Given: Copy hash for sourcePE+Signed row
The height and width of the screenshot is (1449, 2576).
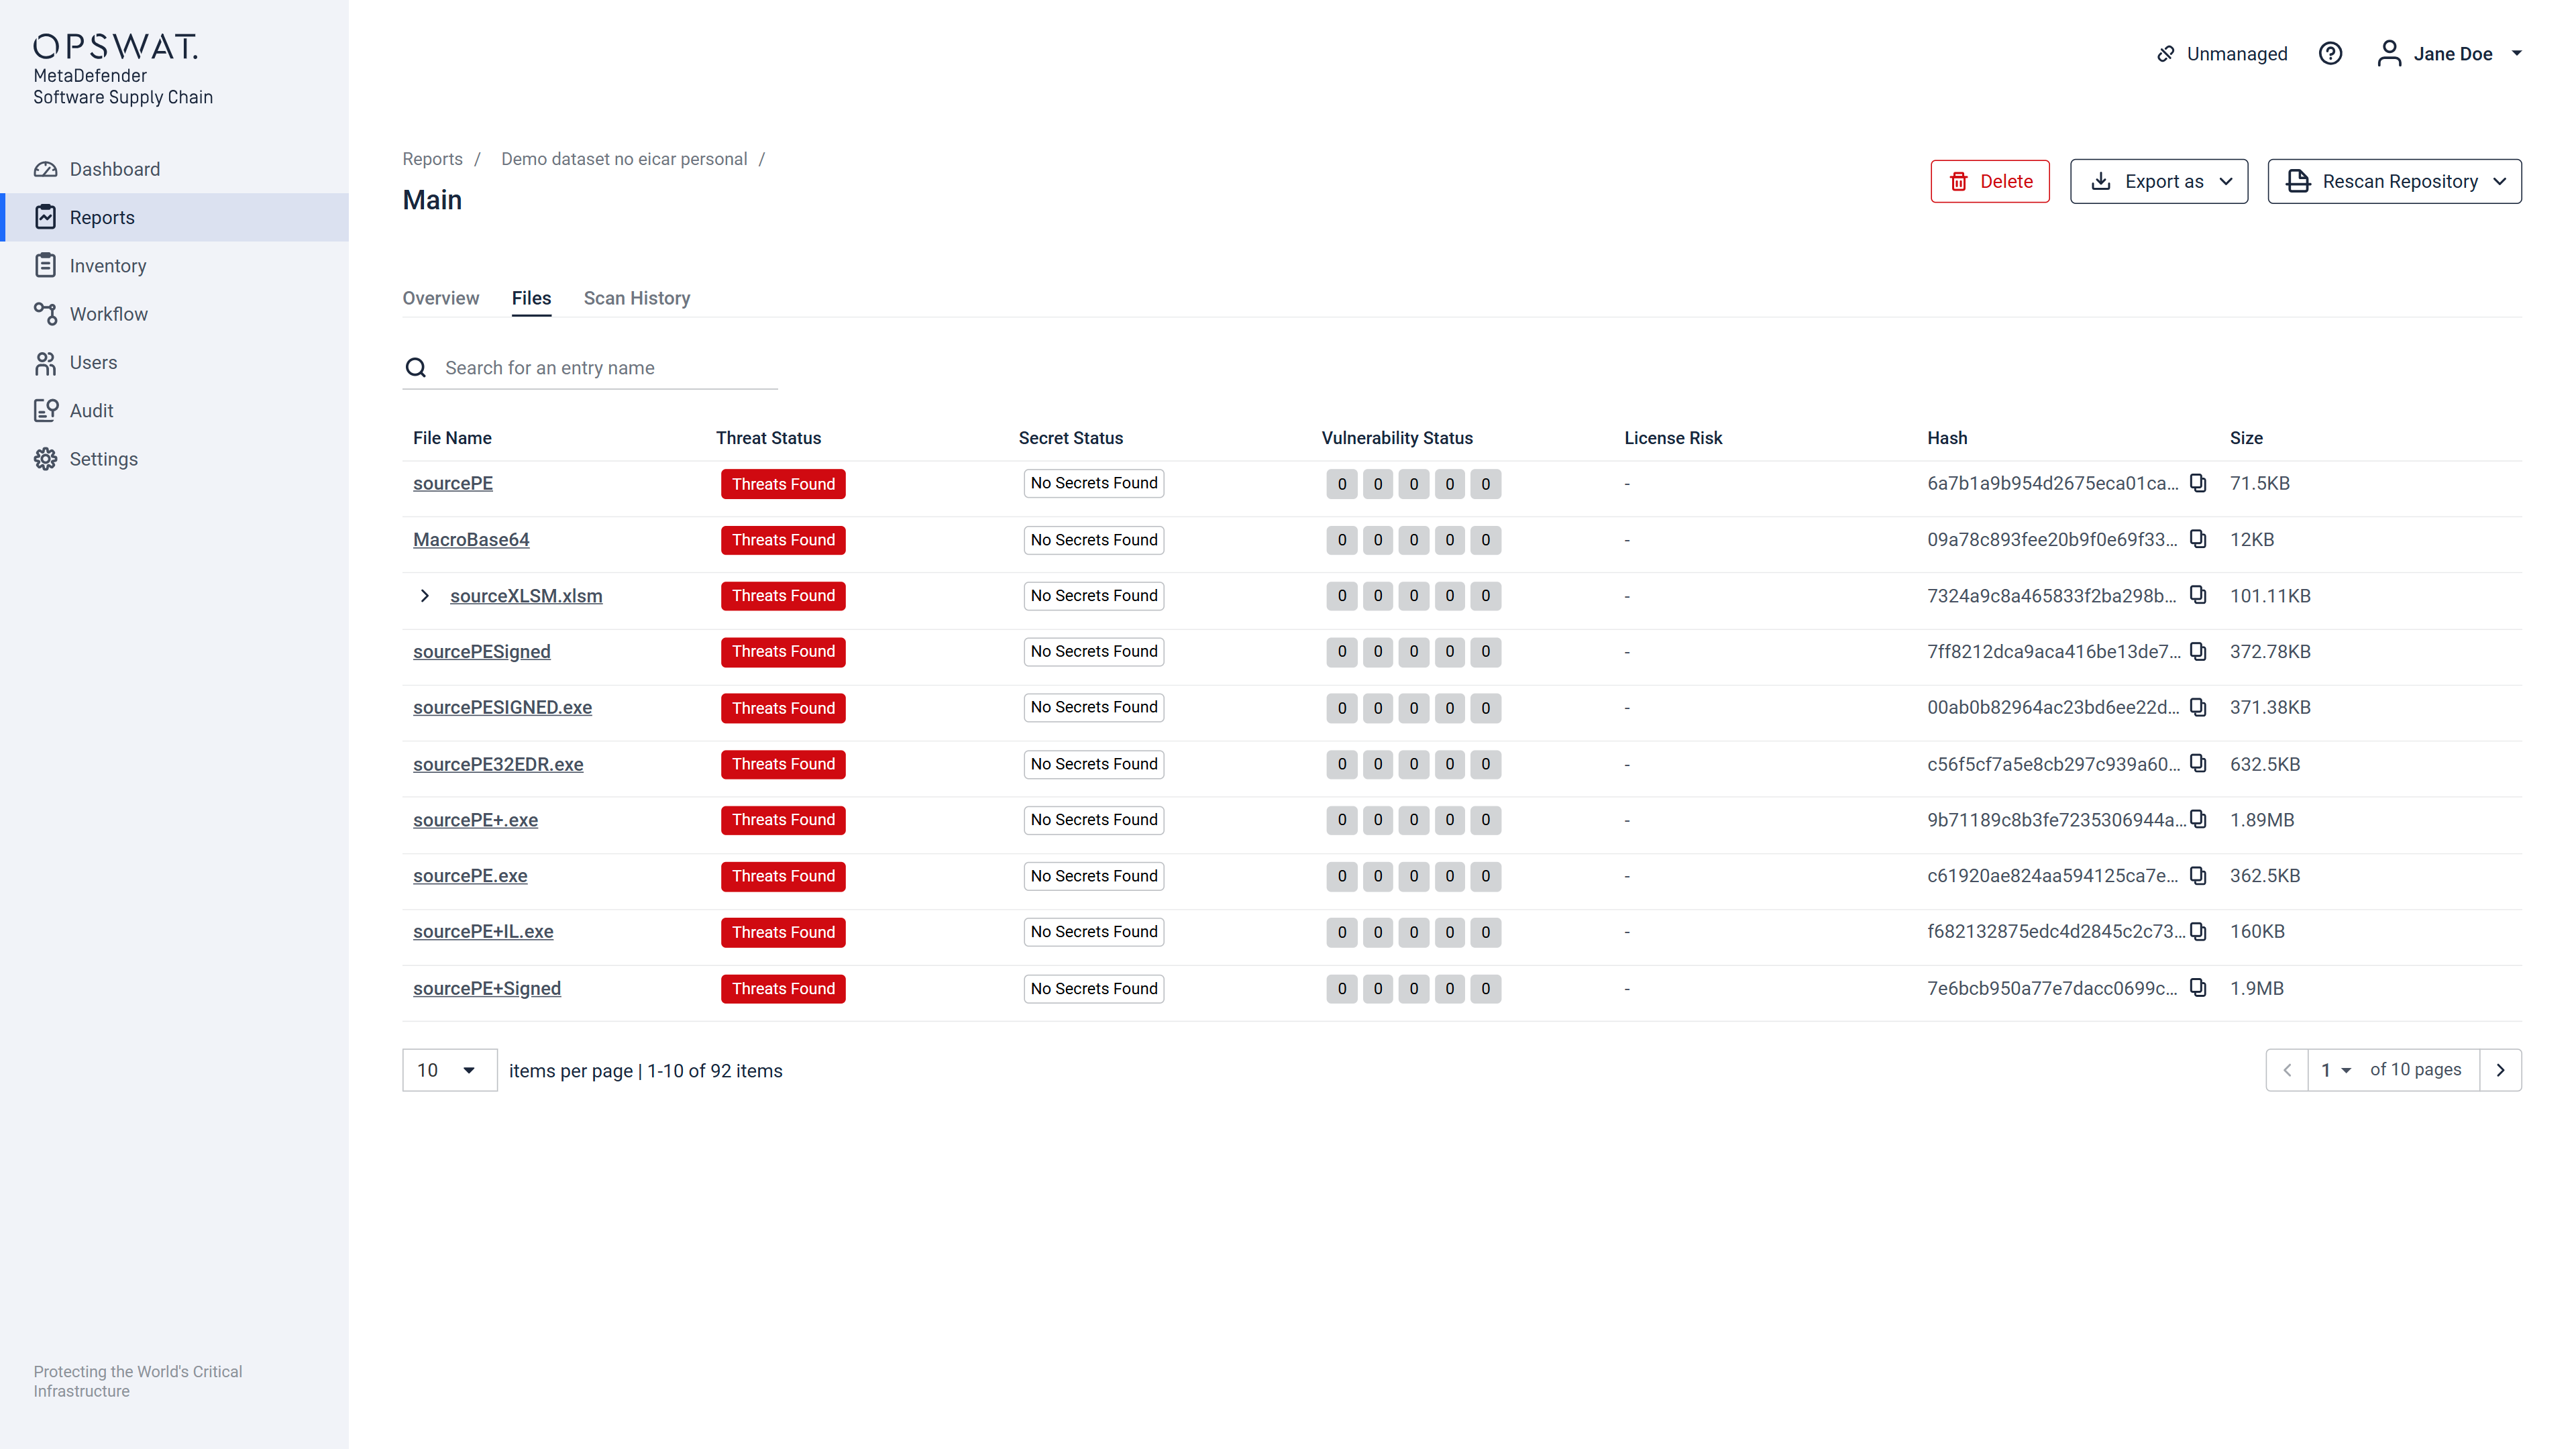Looking at the screenshot, I should (2197, 988).
